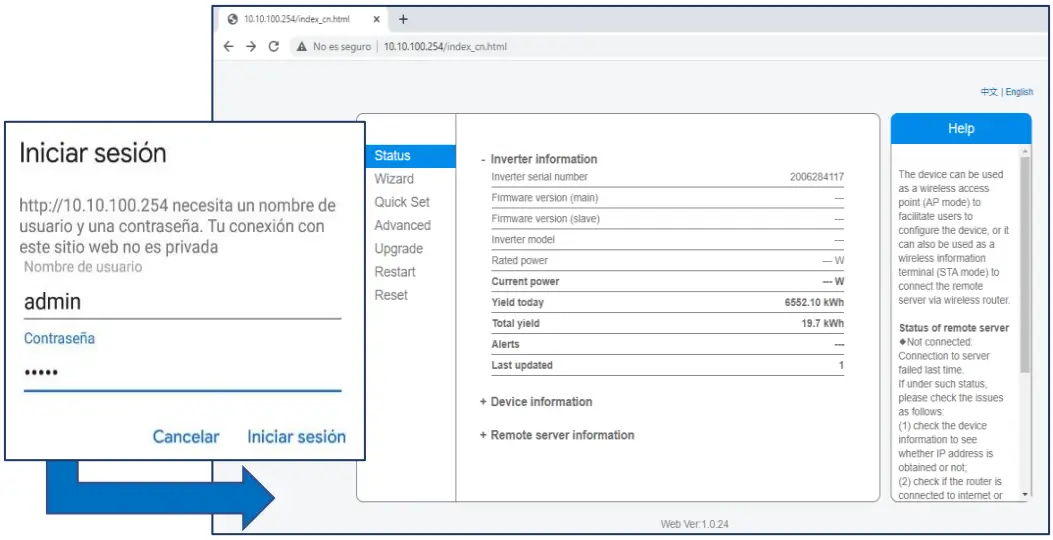This screenshot has height=540, width=1053.
Task: Click Cancelar in the login dialog
Action: pyautogui.click(x=186, y=437)
